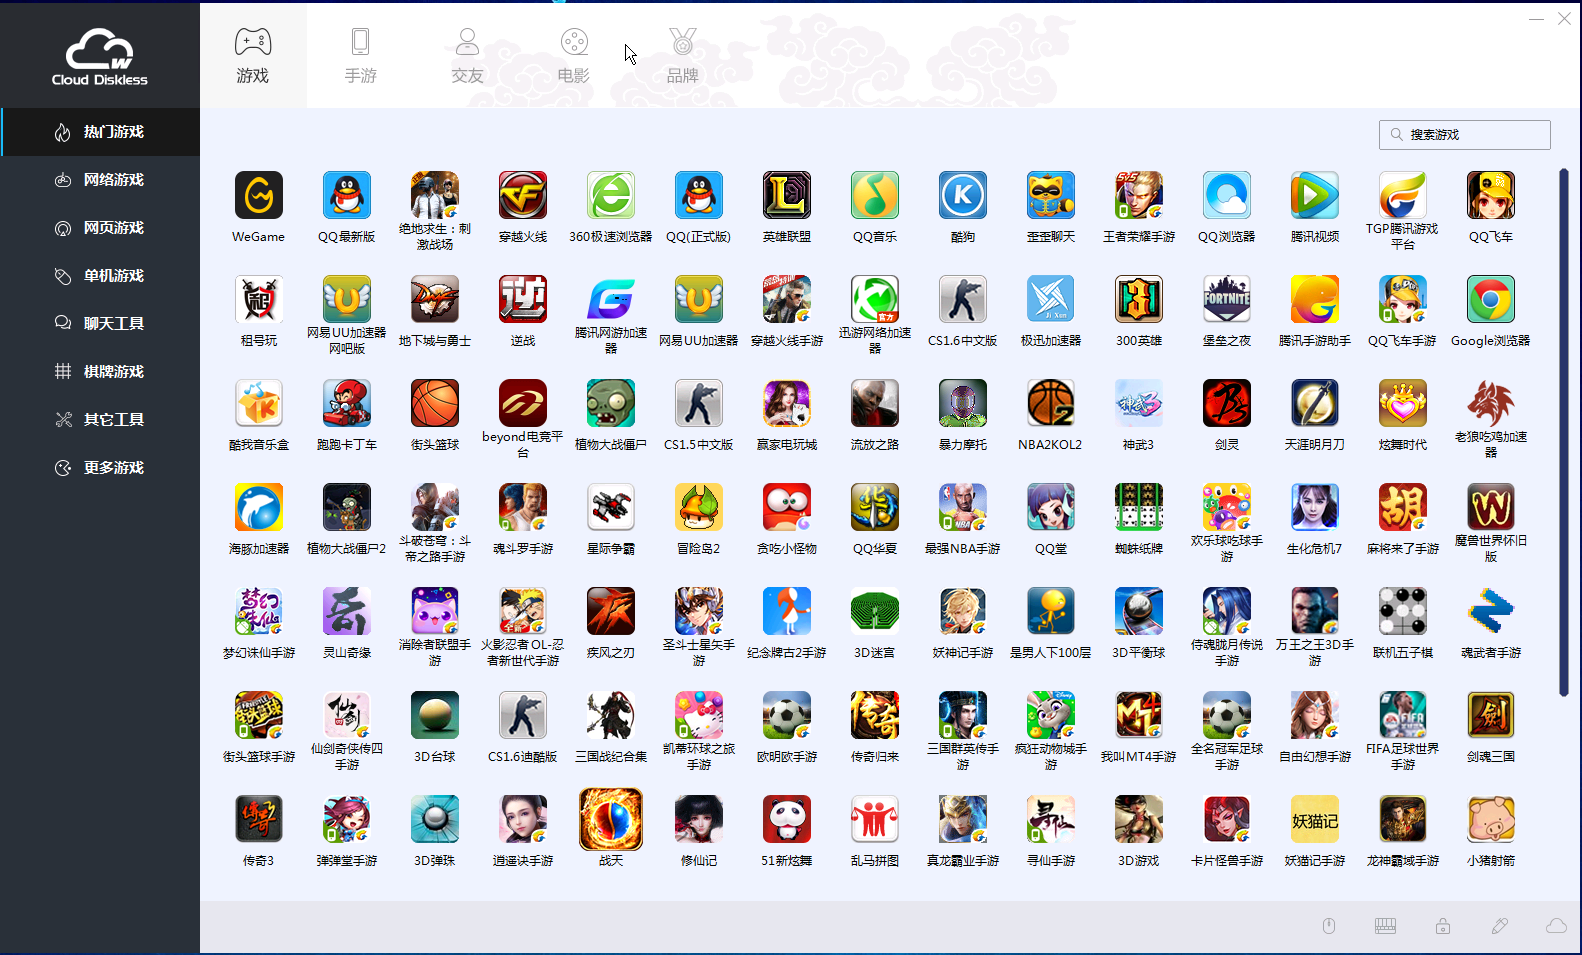
Task: Open 英雄联盟 game icon
Action: point(787,195)
